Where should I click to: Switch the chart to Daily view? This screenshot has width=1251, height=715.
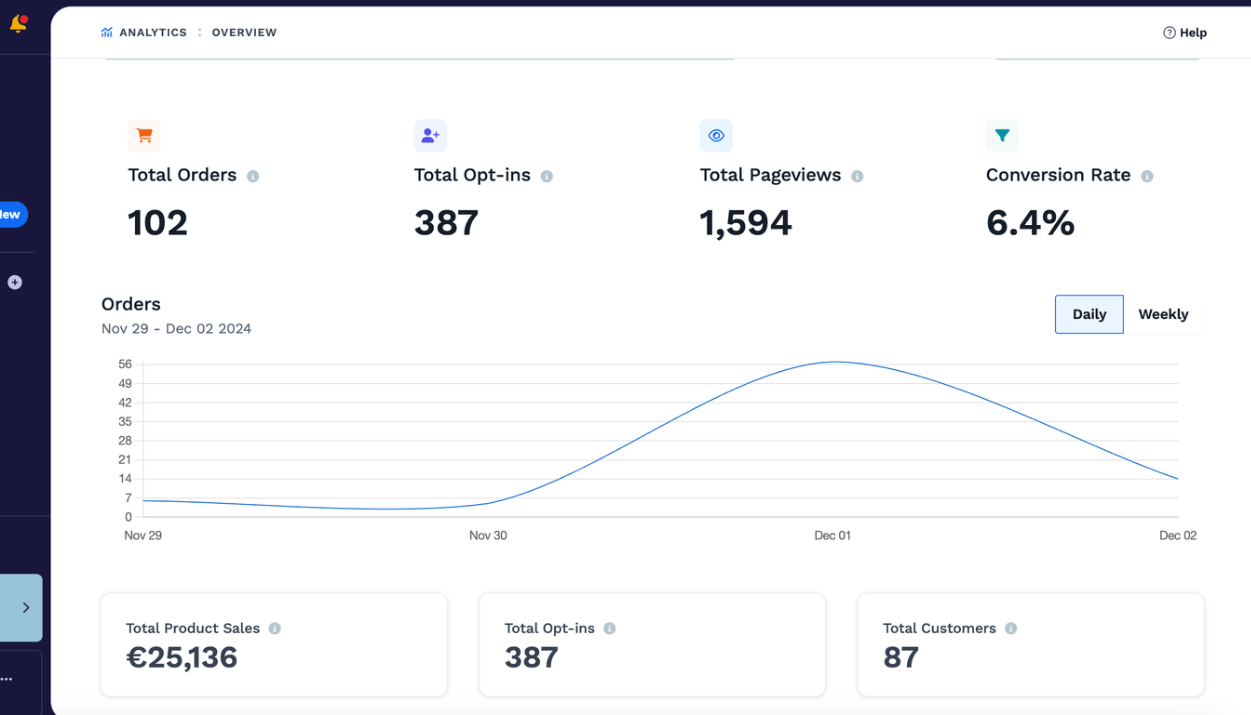coord(1089,314)
